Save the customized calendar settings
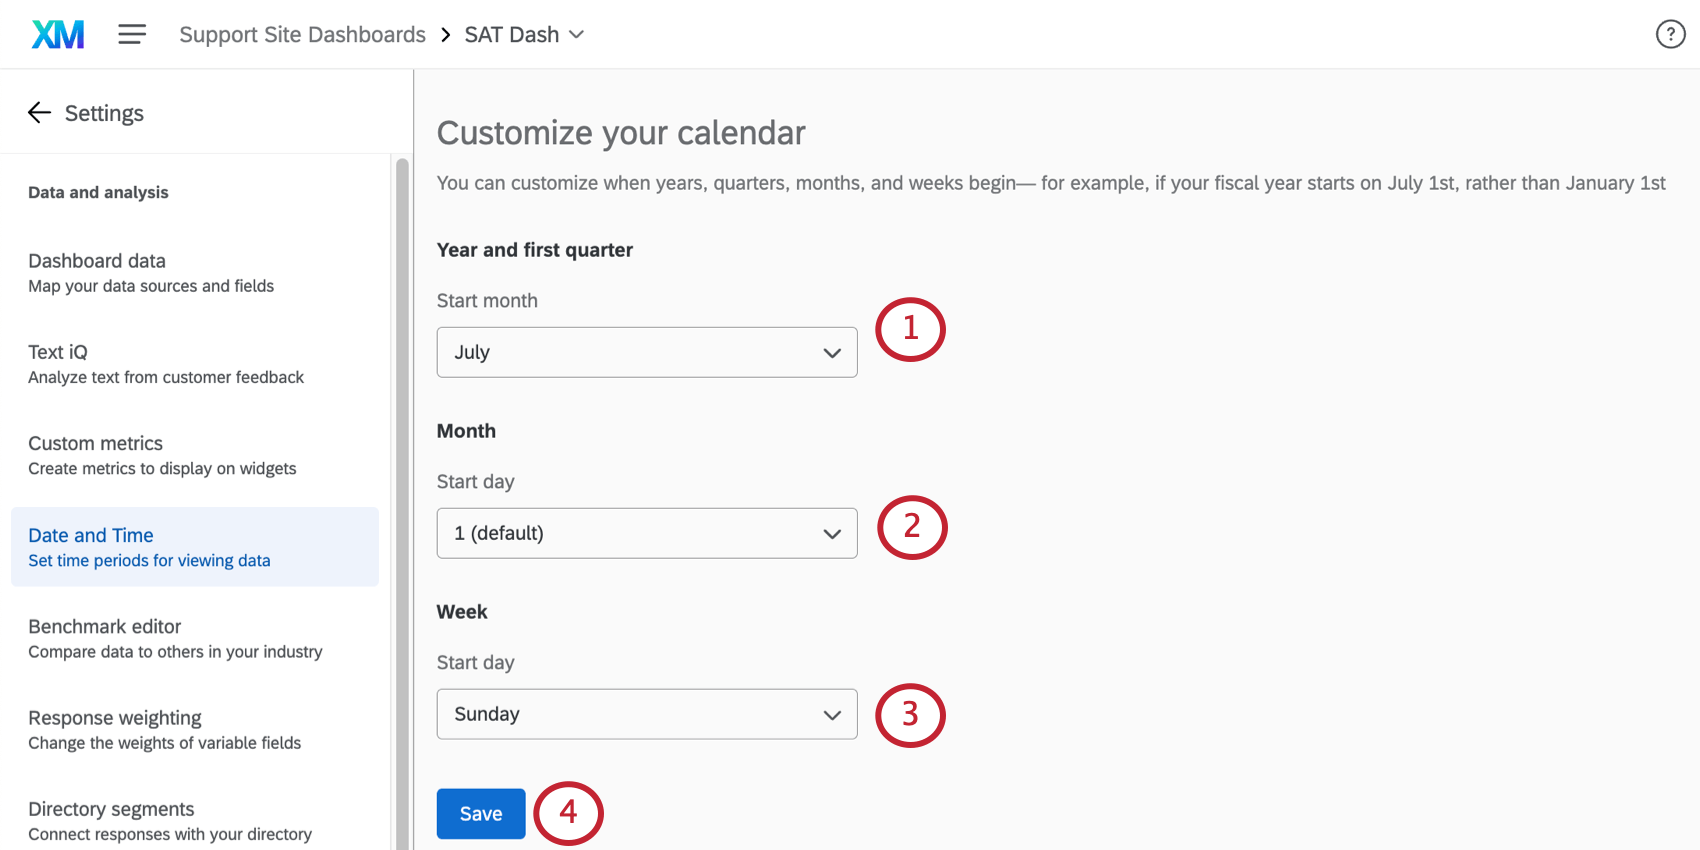Screen dimensions: 1700x850 click(480, 813)
